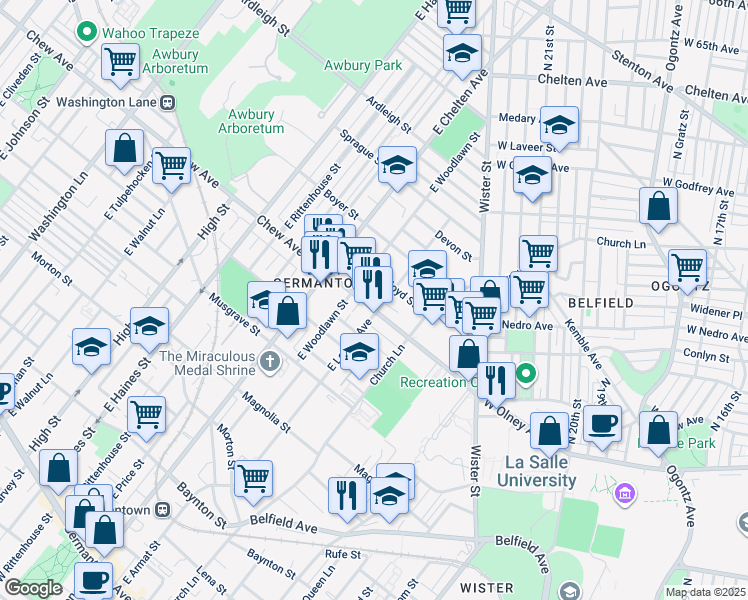Click the 'Washington Lane' station label
This screenshot has height=600, width=748.
(106, 102)
